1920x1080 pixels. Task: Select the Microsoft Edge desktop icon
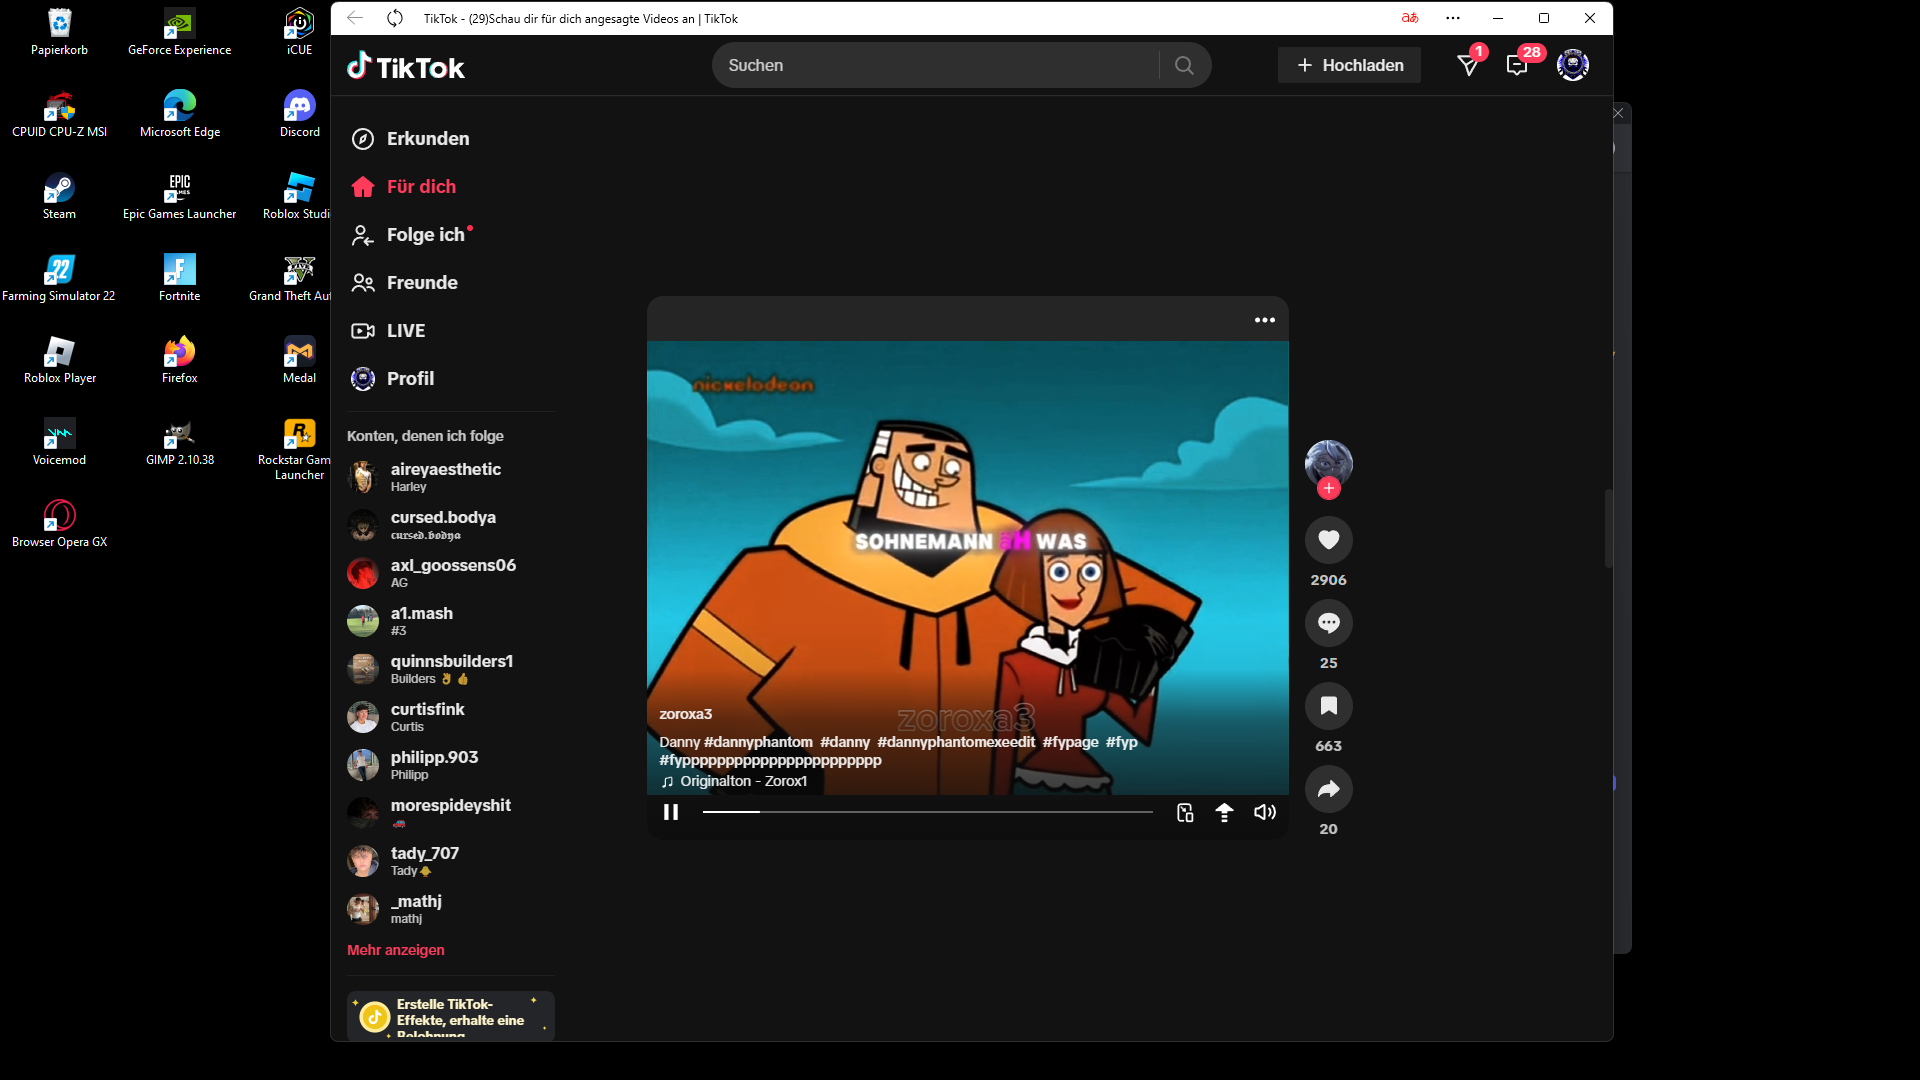pos(180,114)
